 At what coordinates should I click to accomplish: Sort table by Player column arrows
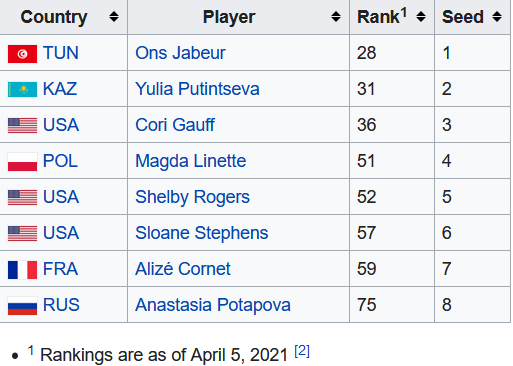pos(336,17)
